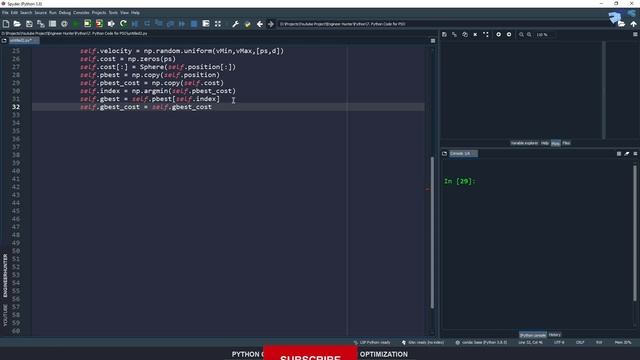Go back with the left arrow
Viewport: 640px width, 360px height.
(x=260, y=24)
